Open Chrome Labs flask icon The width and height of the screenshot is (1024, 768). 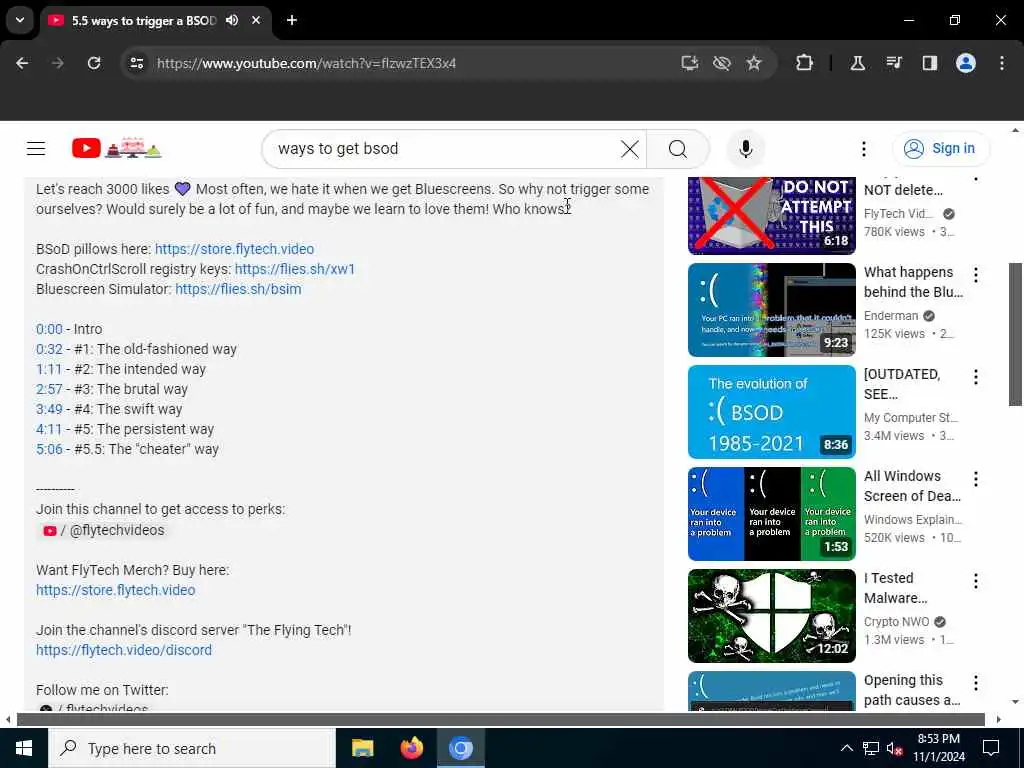[x=857, y=63]
